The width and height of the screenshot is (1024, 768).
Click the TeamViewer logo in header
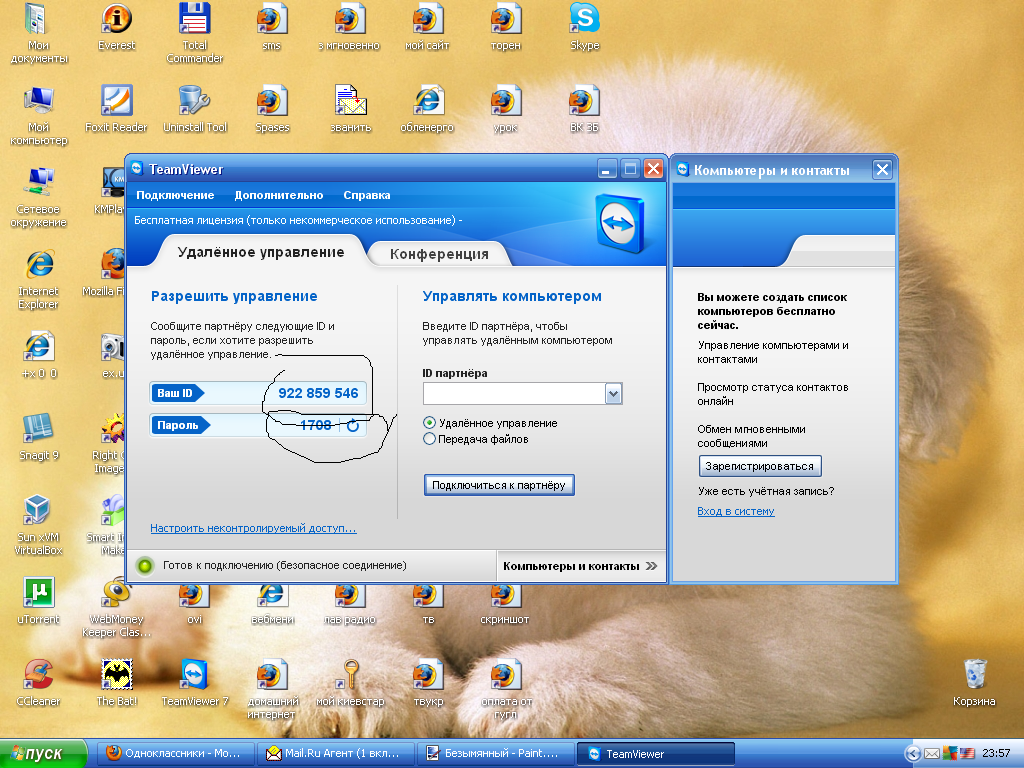(x=620, y=223)
